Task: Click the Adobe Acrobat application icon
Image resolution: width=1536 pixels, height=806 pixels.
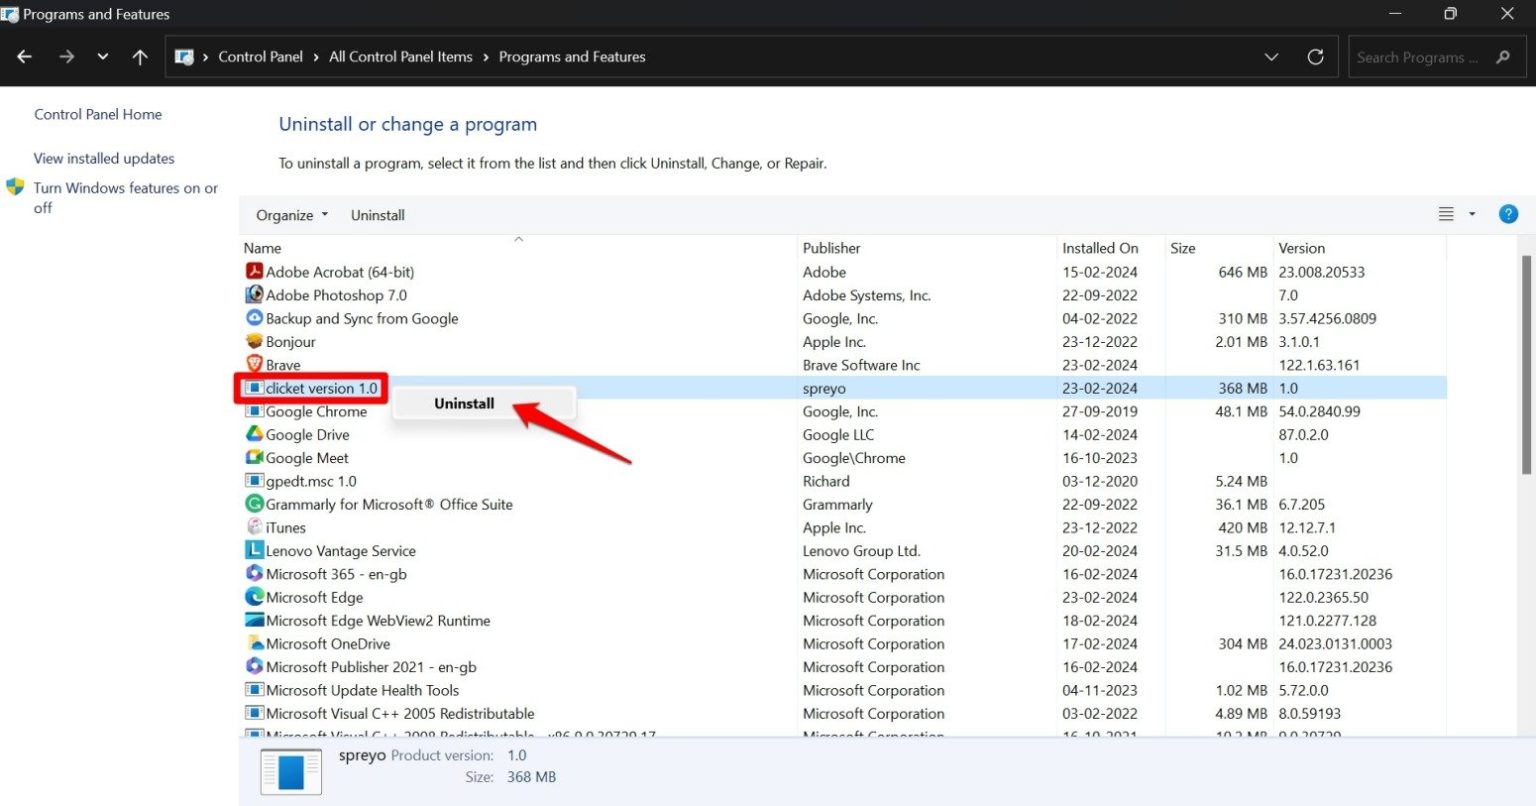Action: [x=254, y=271]
